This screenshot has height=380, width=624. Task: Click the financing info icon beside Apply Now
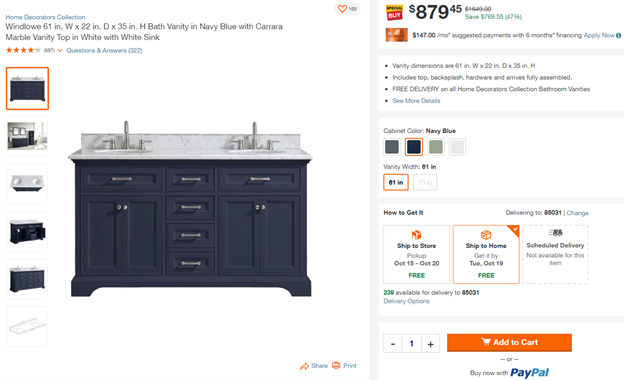click(x=618, y=35)
